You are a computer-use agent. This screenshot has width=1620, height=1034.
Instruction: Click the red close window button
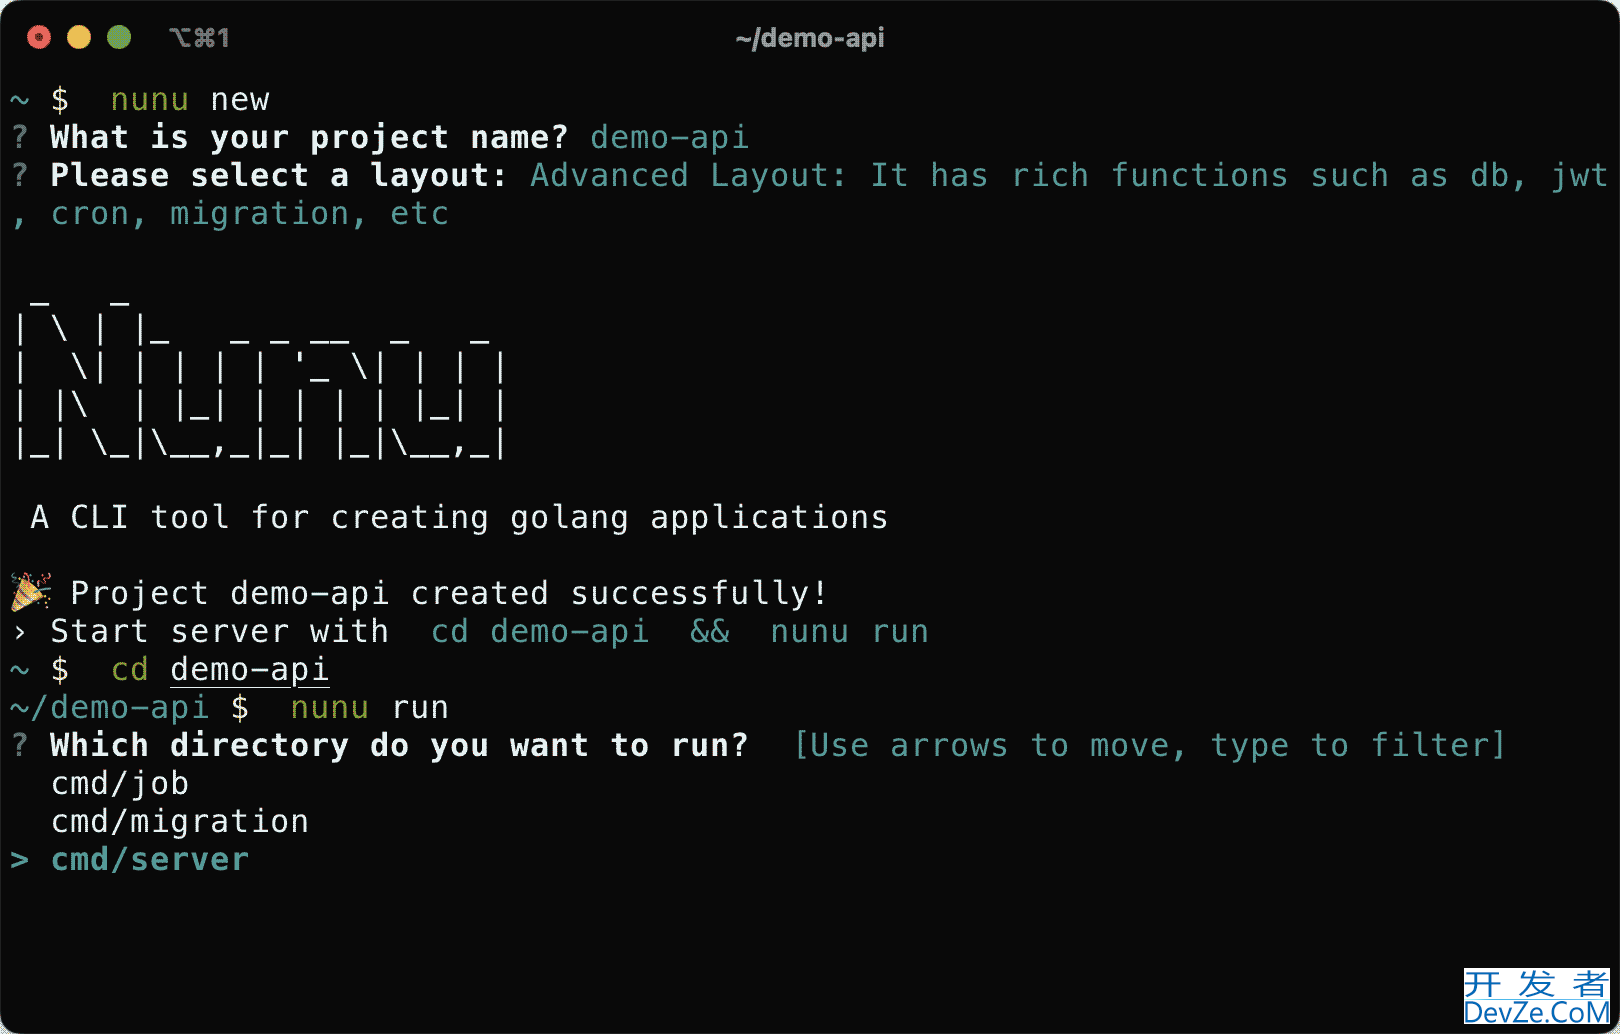click(x=39, y=38)
